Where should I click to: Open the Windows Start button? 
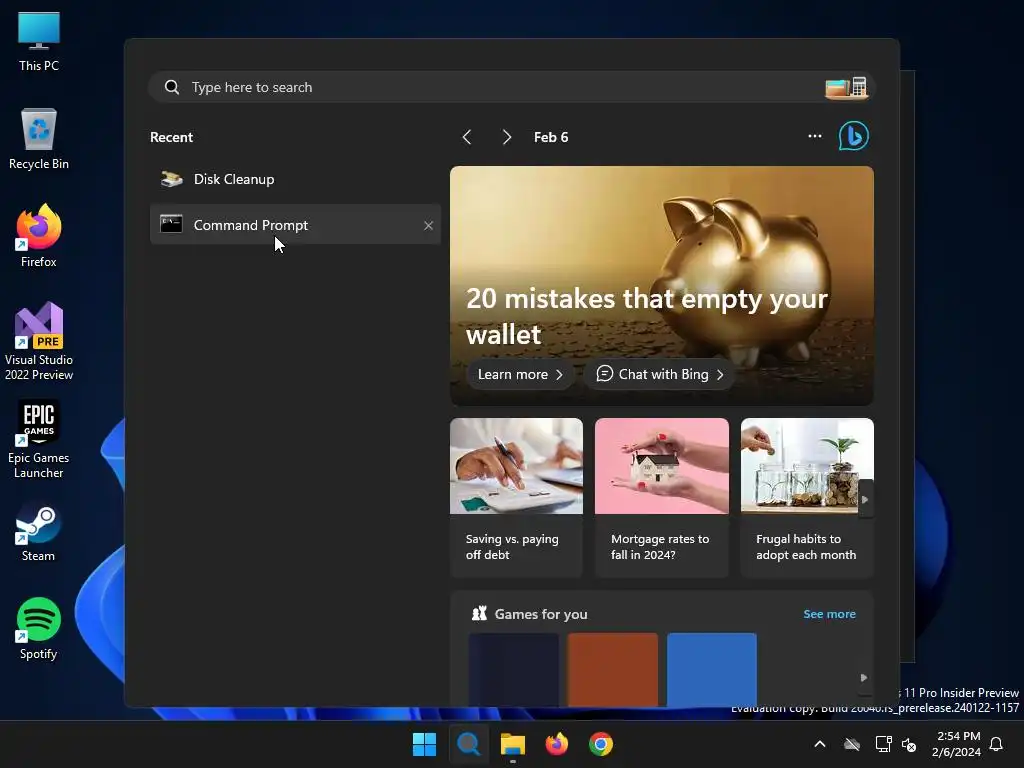pos(424,744)
